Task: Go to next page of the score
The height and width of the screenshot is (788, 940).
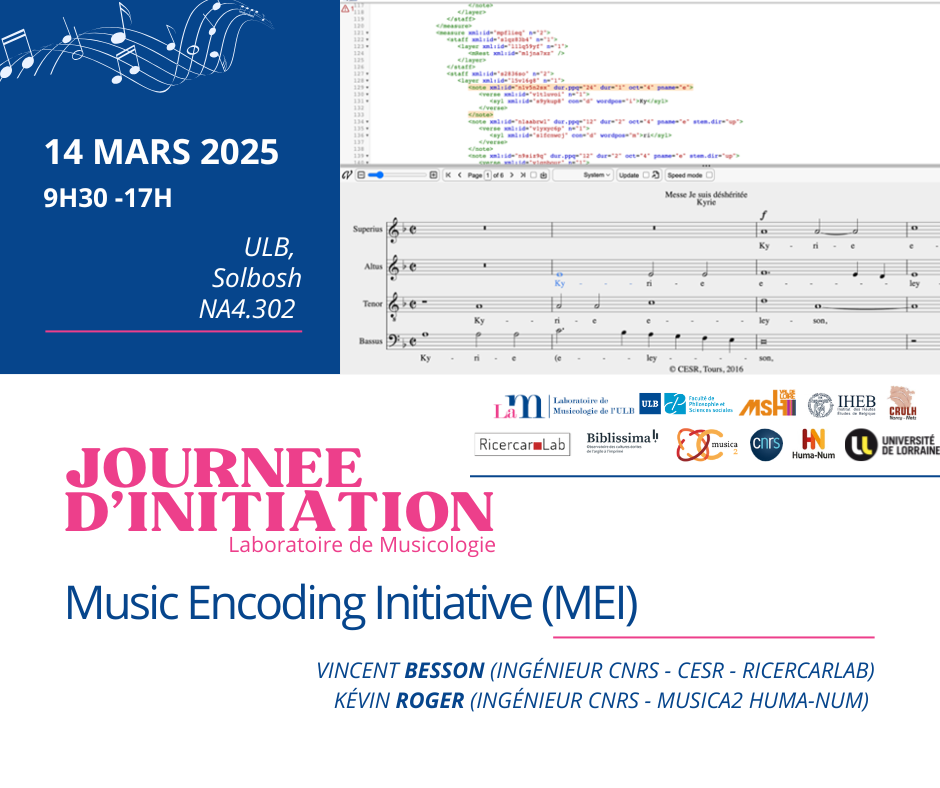Action: (x=511, y=175)
